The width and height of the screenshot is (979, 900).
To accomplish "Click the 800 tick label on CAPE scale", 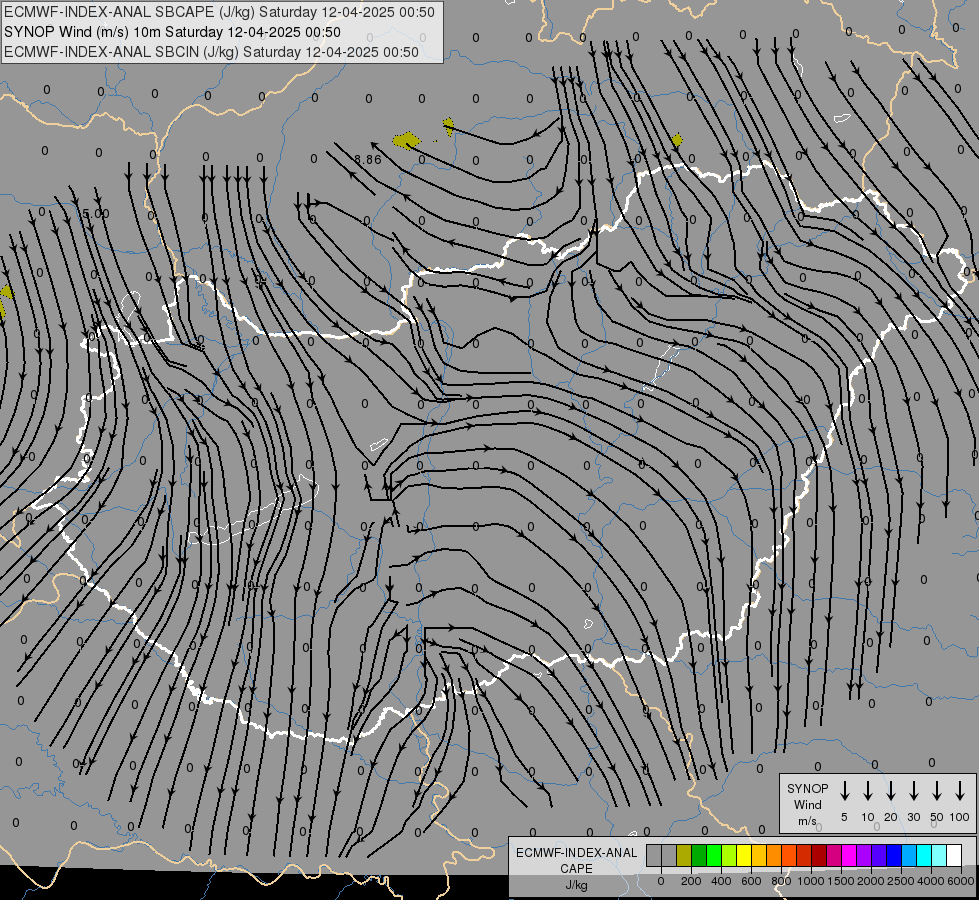I will point(781,881).
